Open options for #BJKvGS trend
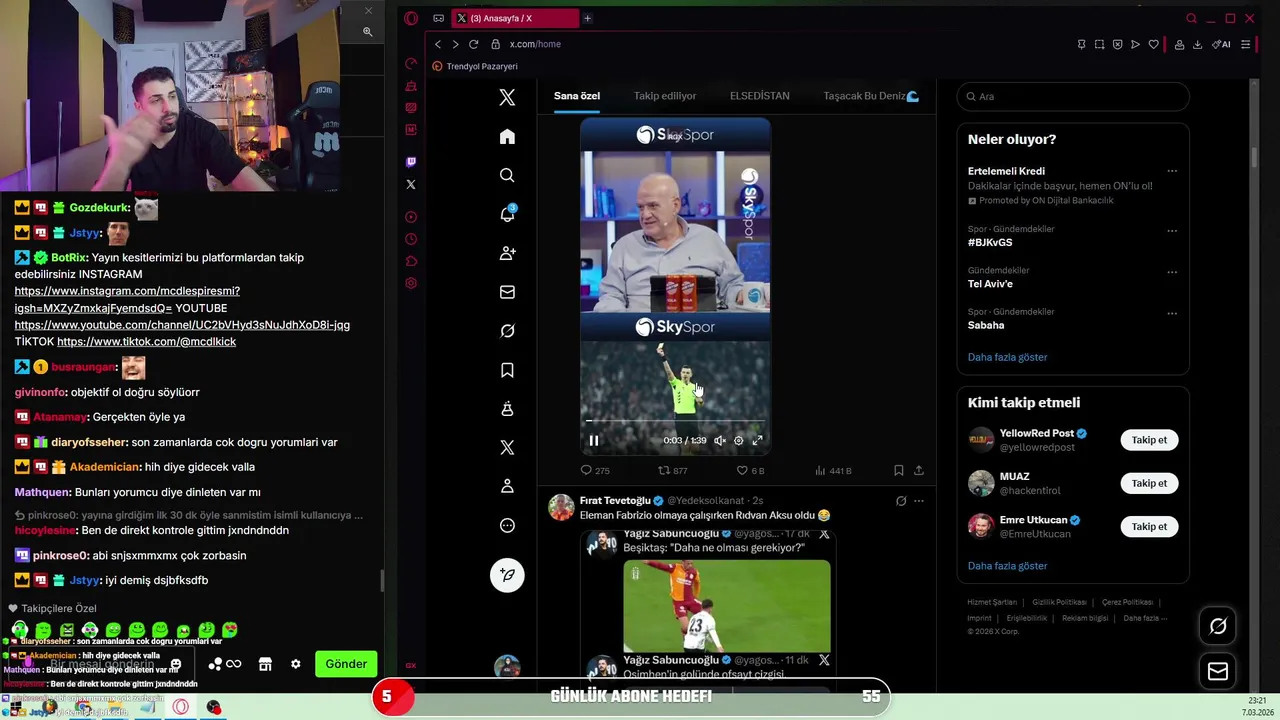 (1172, 230)
